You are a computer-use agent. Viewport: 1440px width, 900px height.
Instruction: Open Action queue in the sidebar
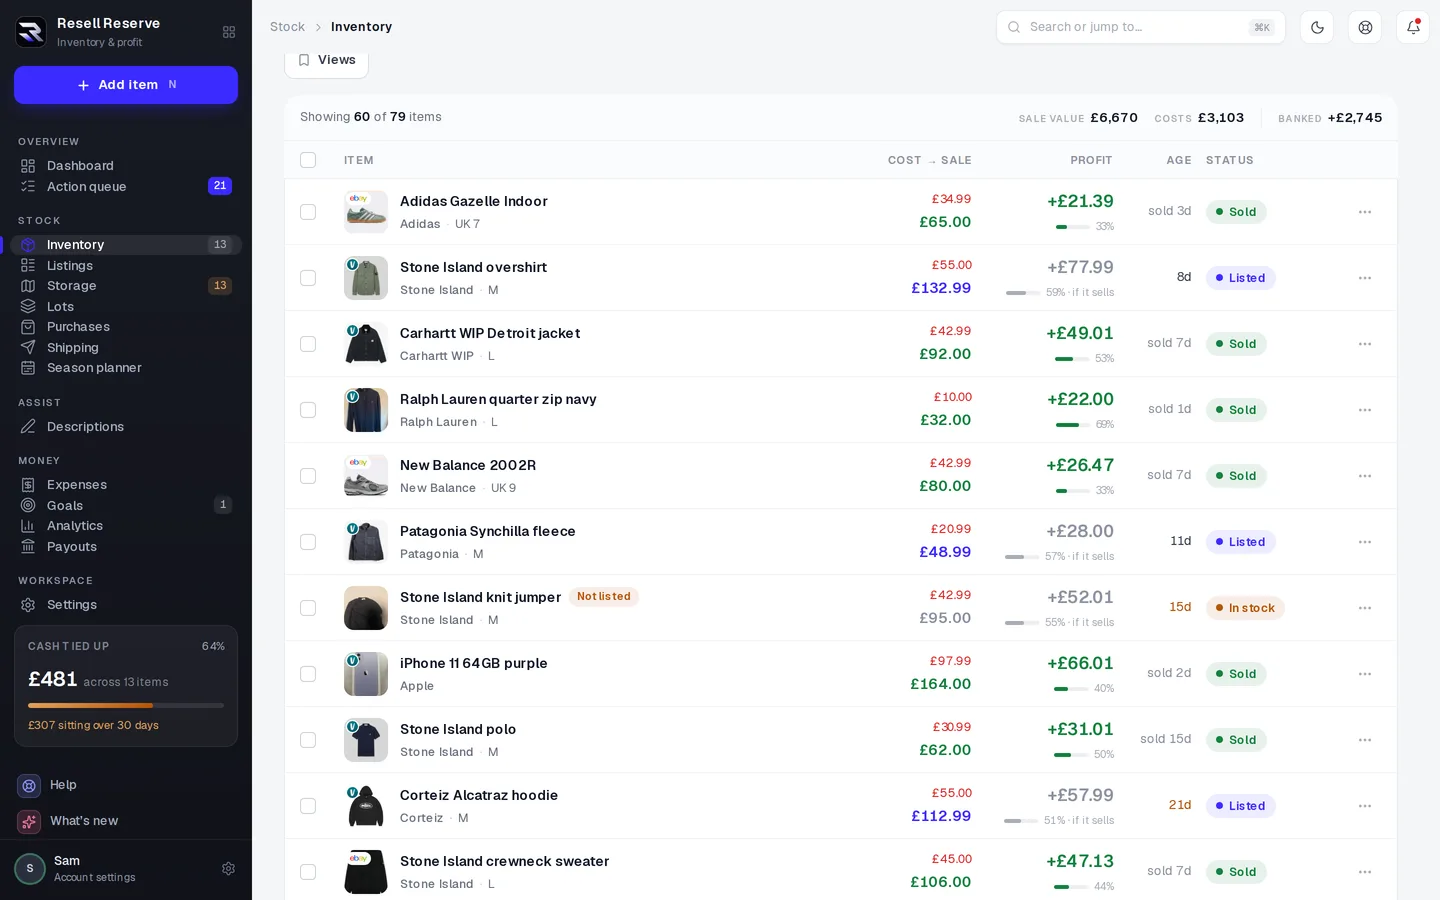[126, 187]
